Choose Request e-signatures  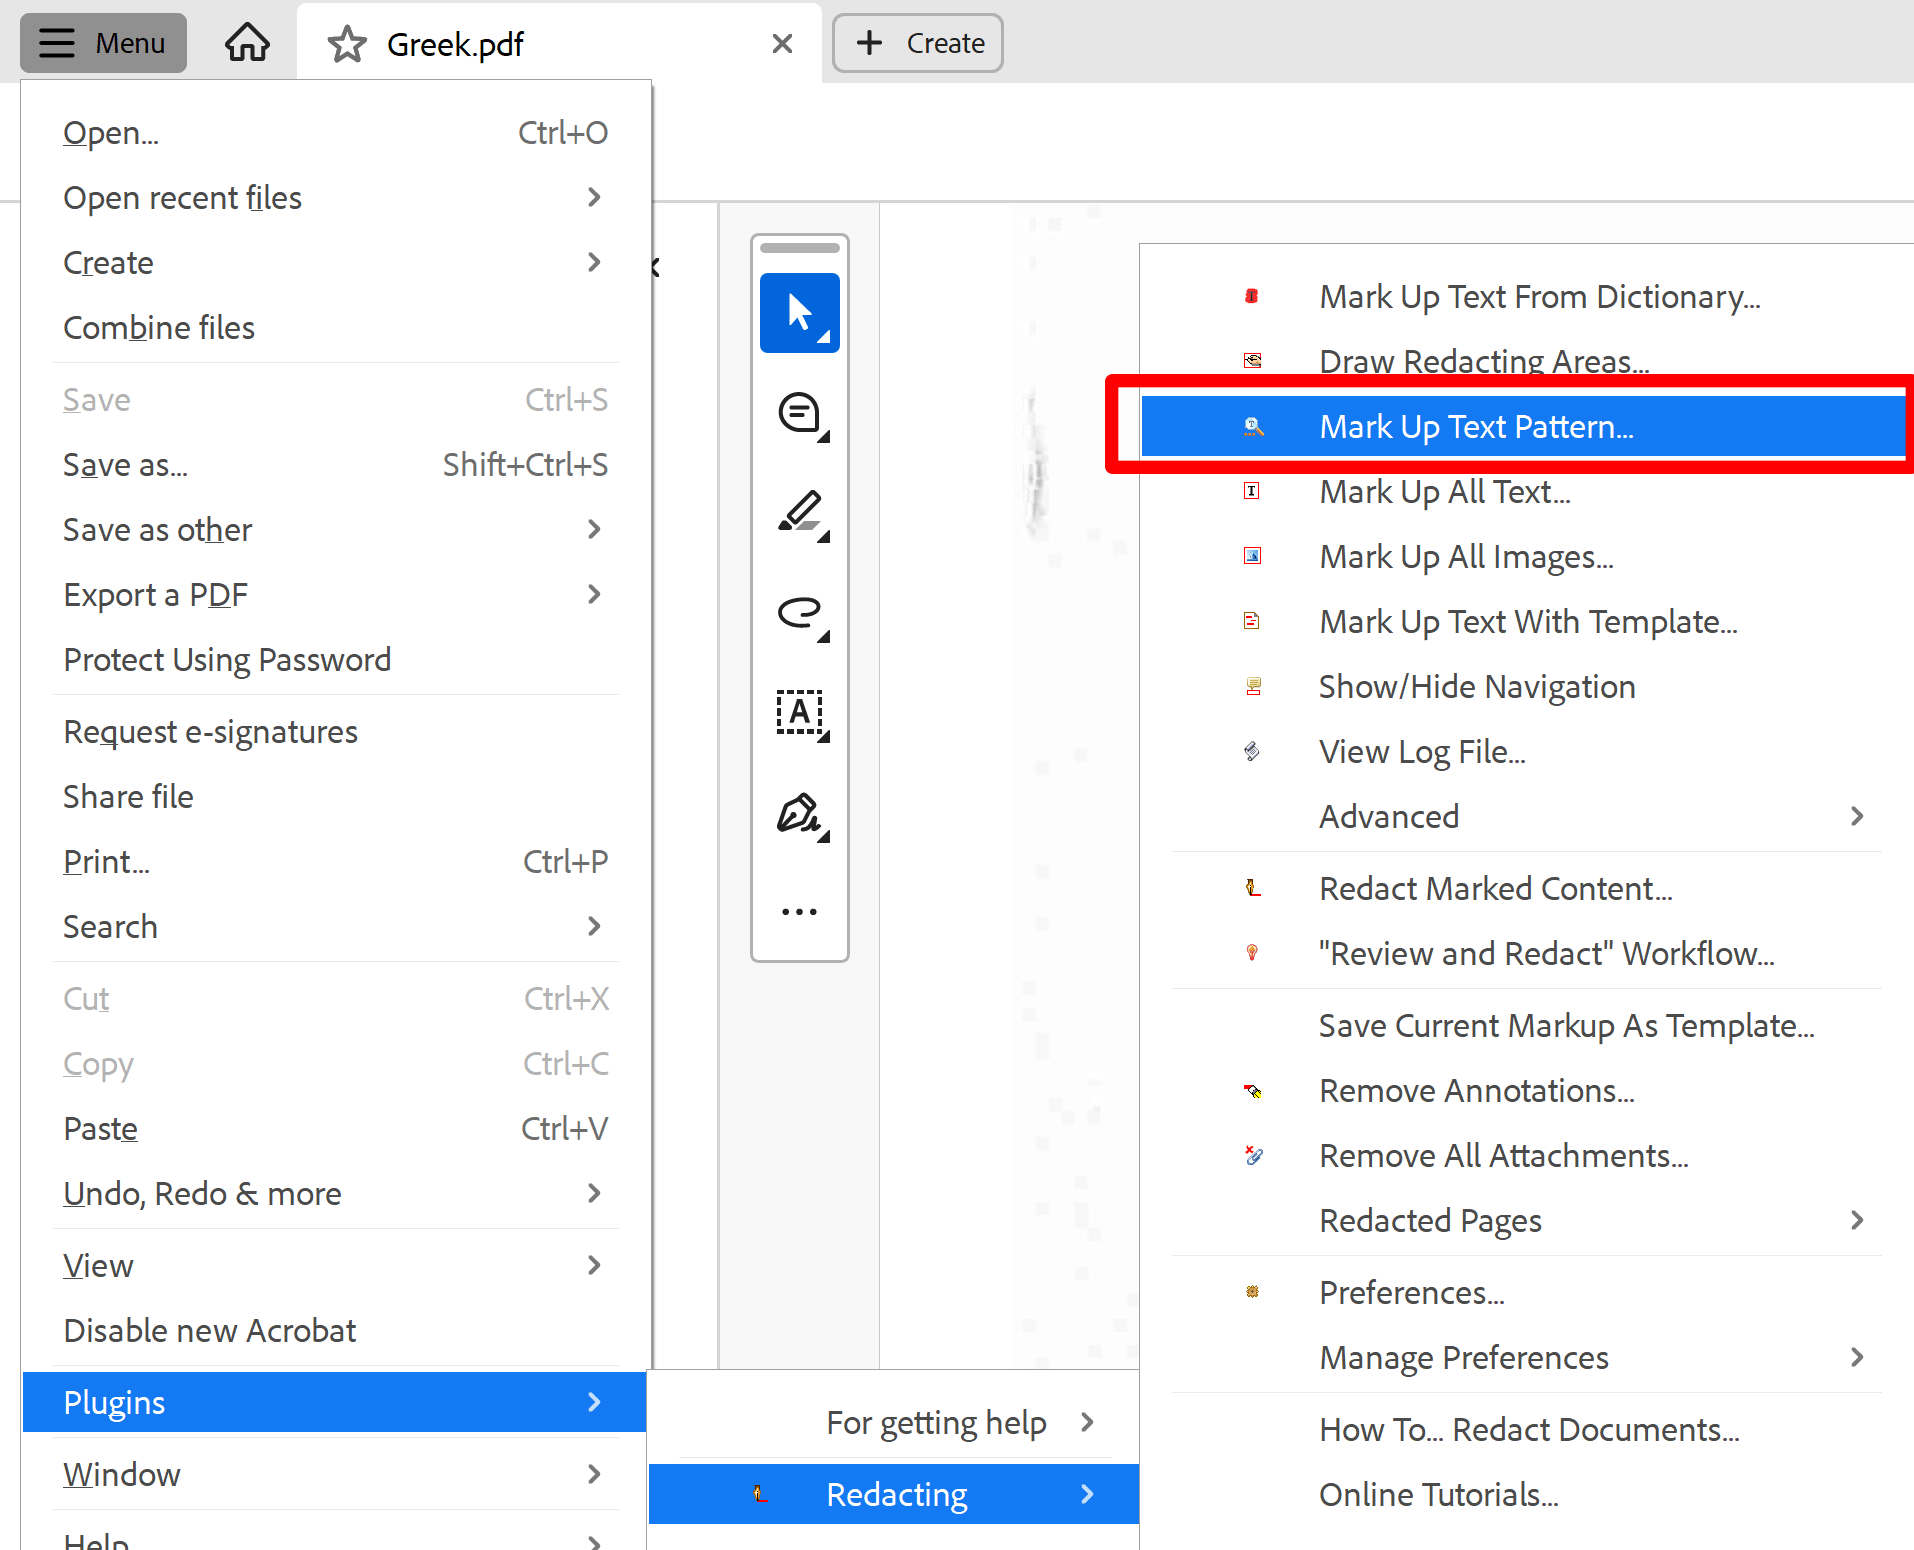coord(335,731)
